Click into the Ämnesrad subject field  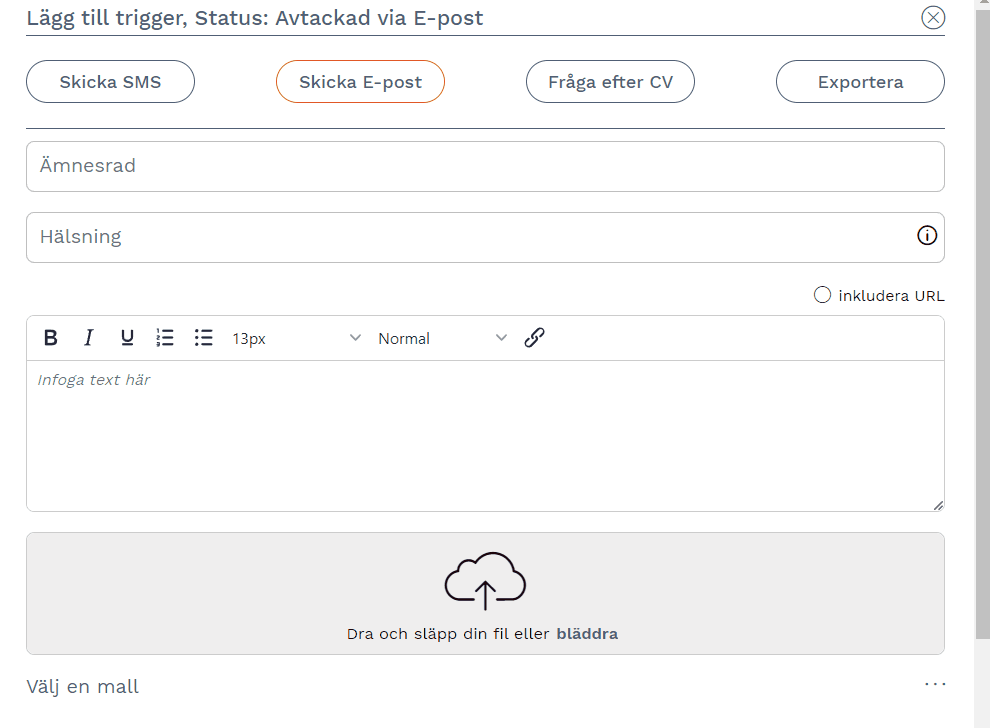485,166
